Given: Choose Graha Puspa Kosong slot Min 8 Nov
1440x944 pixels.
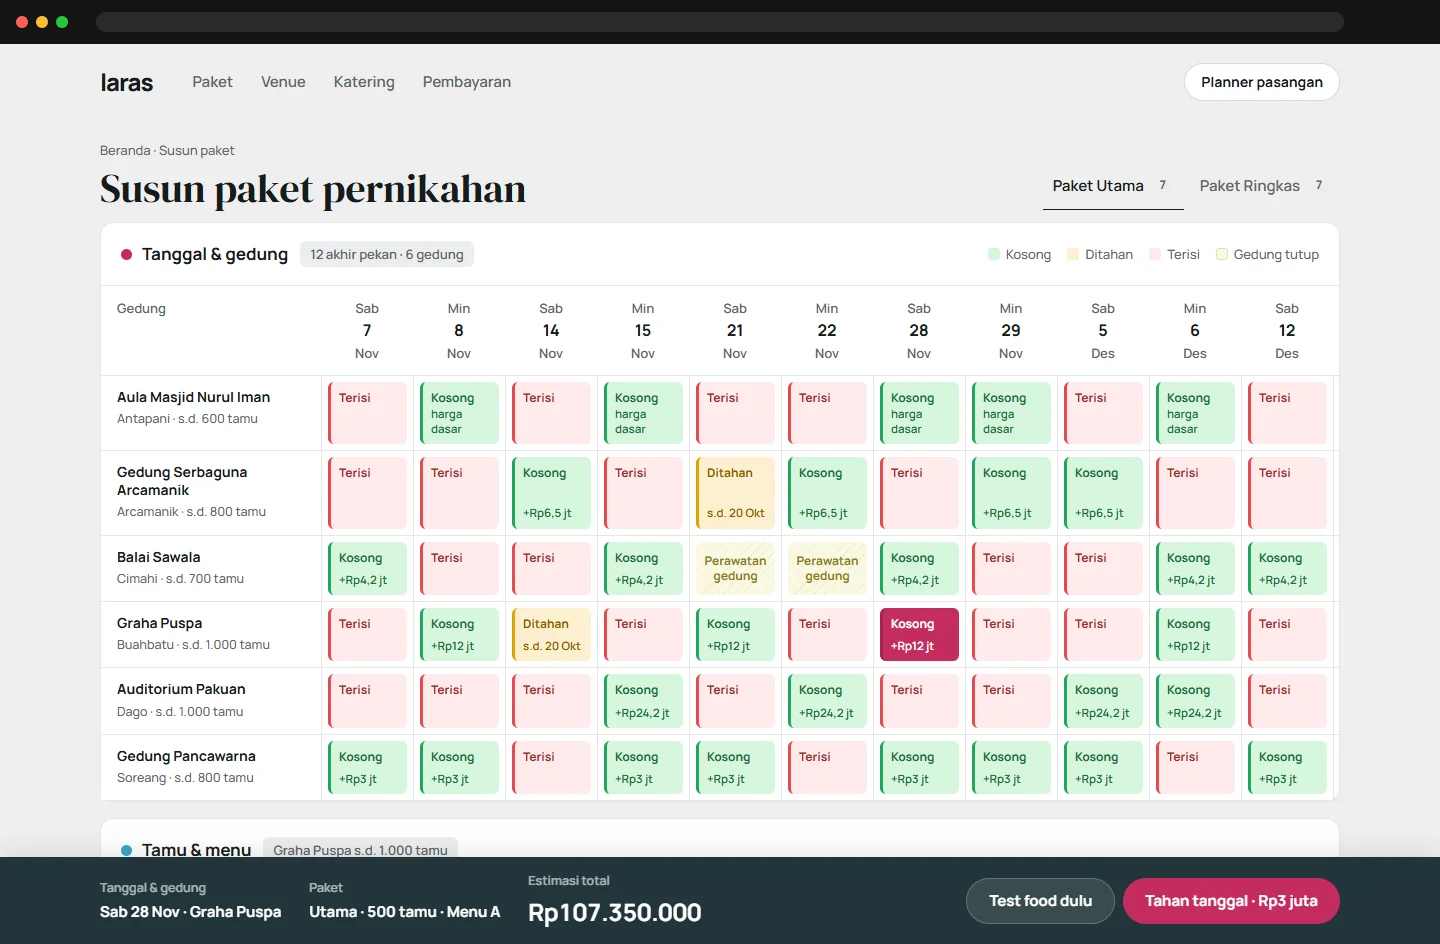Looking at the screenshot, I should [x=459, y=635].
